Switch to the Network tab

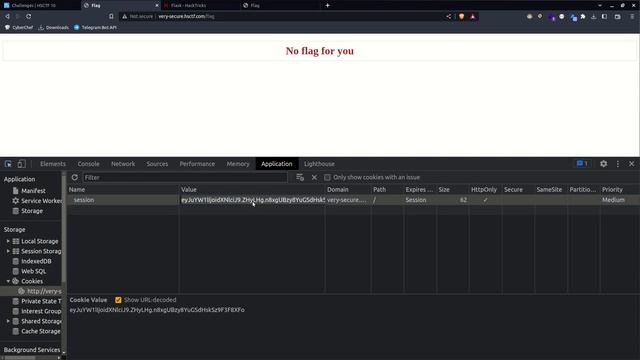click(x=123, y=164)
